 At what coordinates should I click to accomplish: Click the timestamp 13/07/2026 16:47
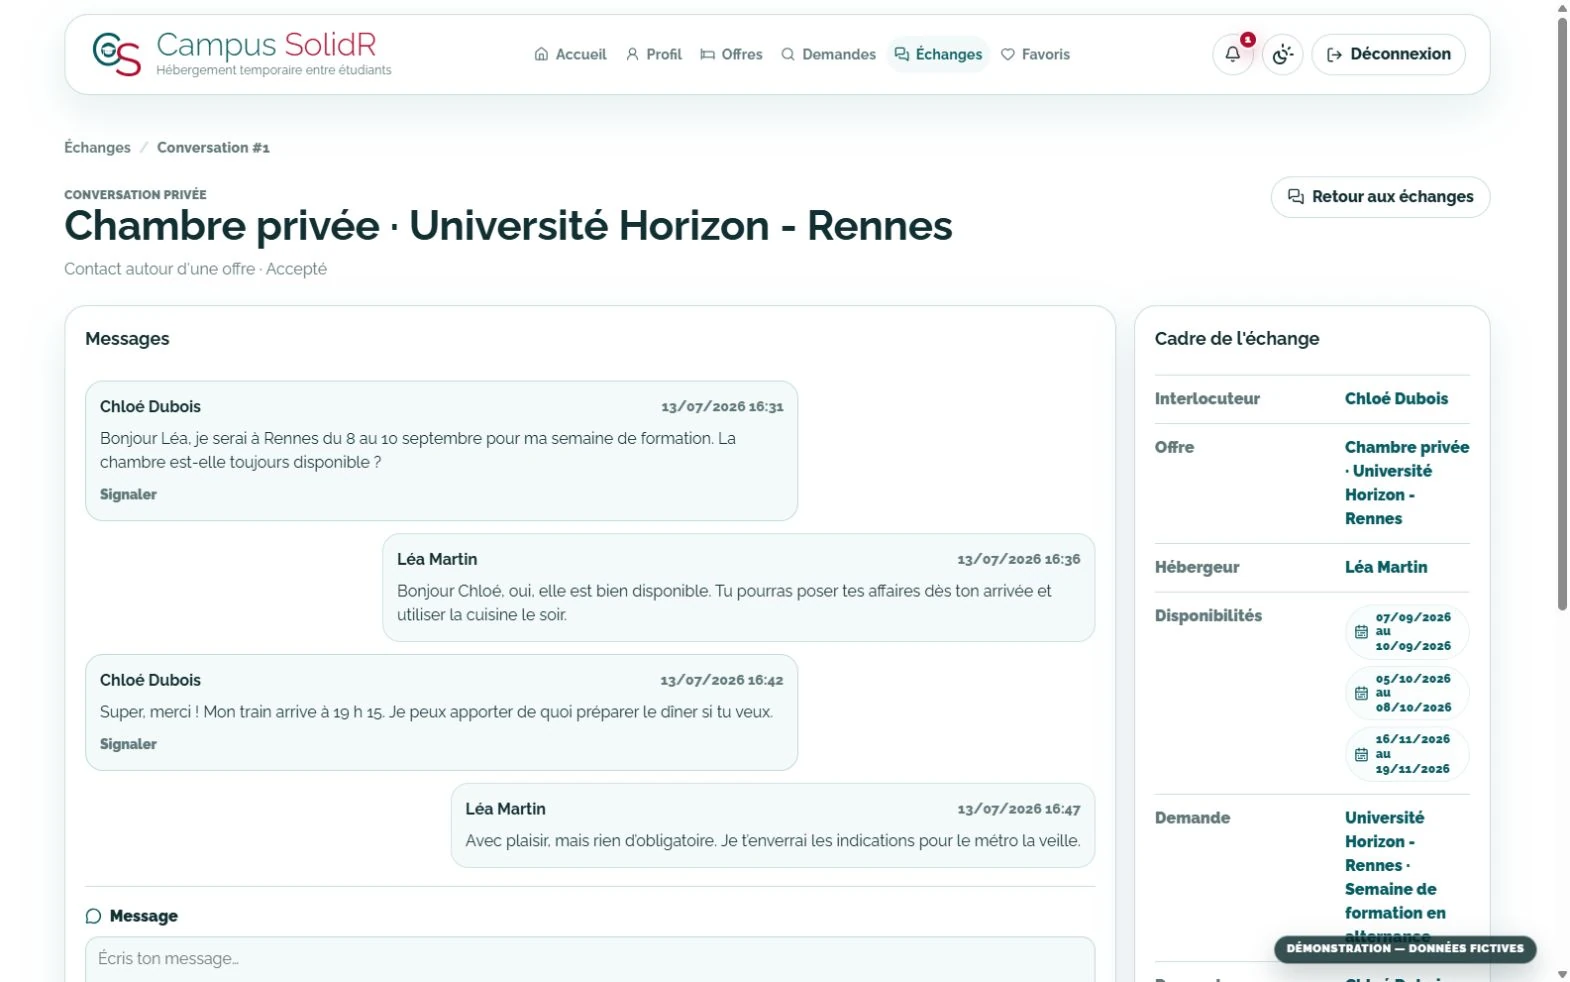pyautogui.click(x=1018, y=809)
